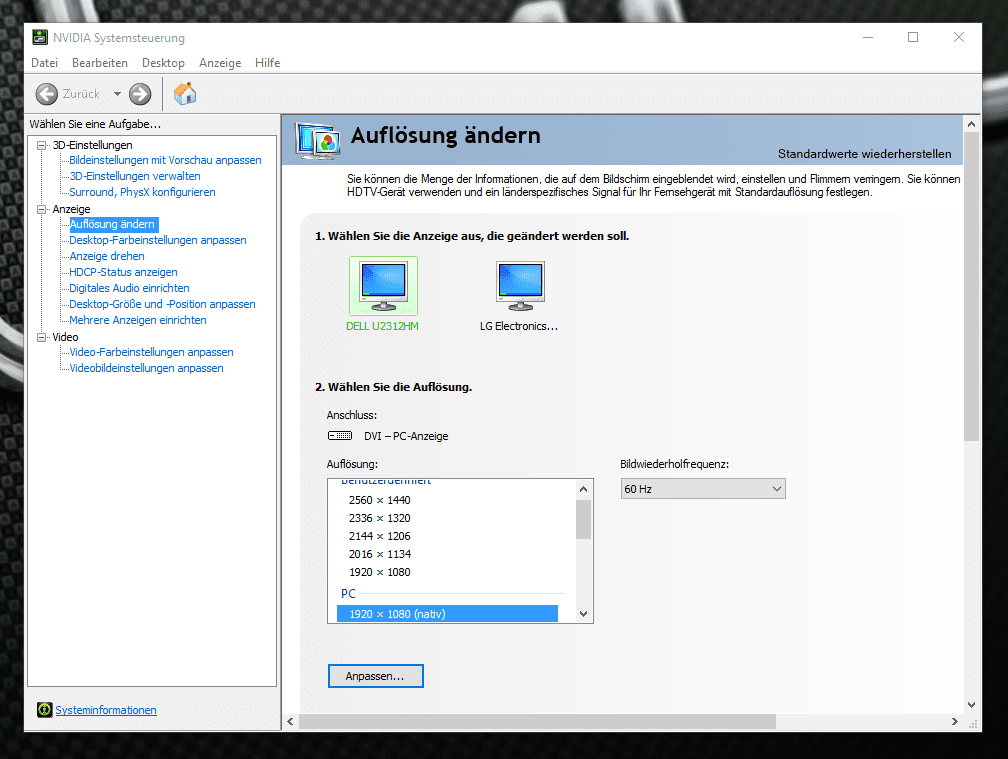
Task: Open Desktop-Farbeinstellungen anpassen
Action: click(x=158, y=240)
